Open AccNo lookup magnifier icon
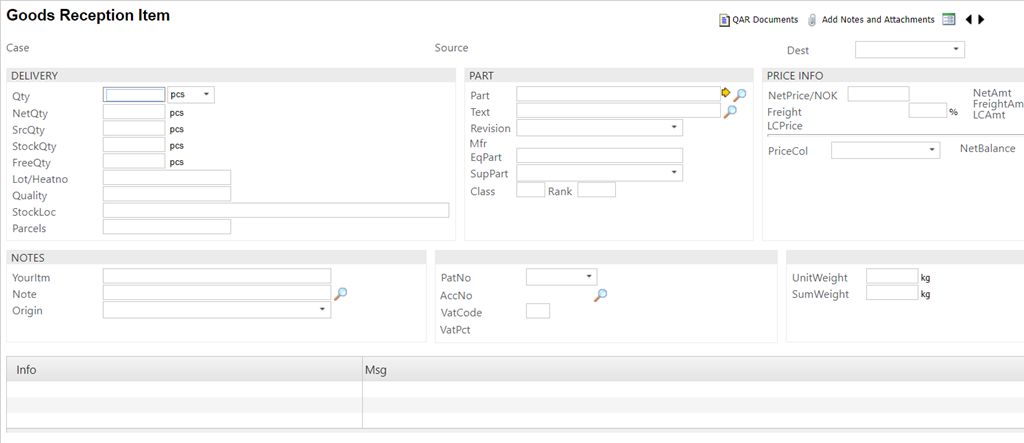 click(600, 295)
